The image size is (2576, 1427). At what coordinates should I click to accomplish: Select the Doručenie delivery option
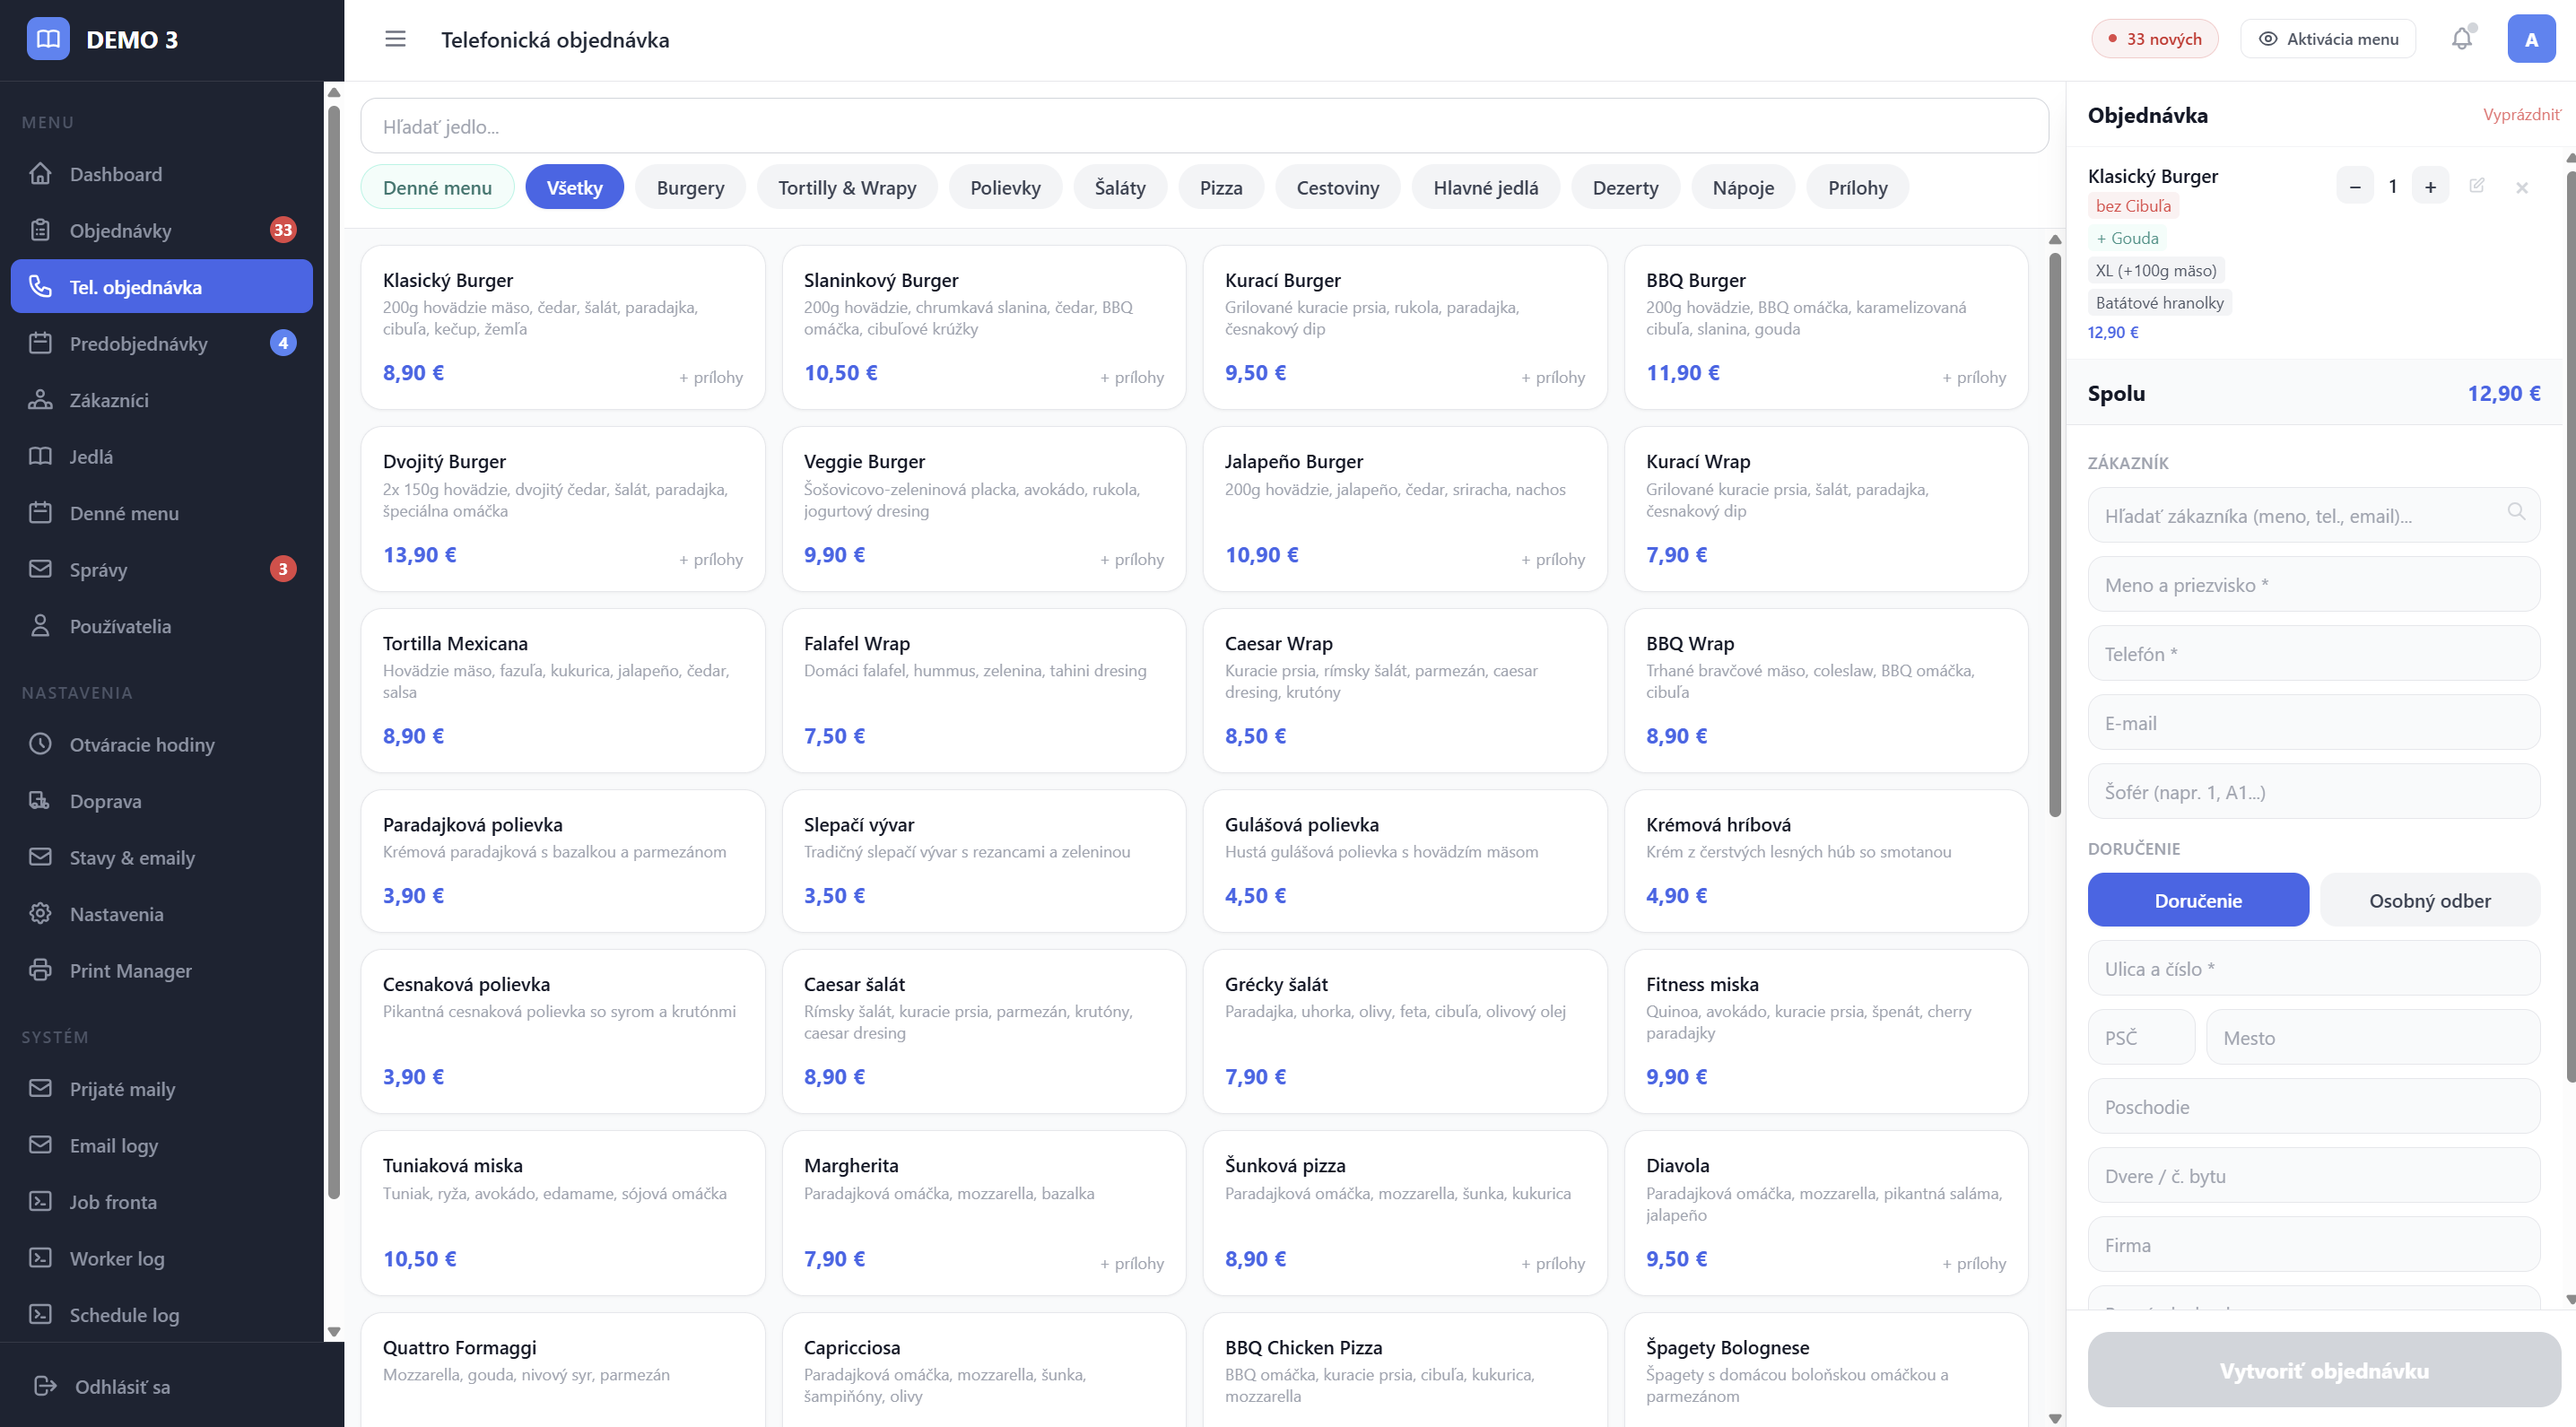point(2197,900)
